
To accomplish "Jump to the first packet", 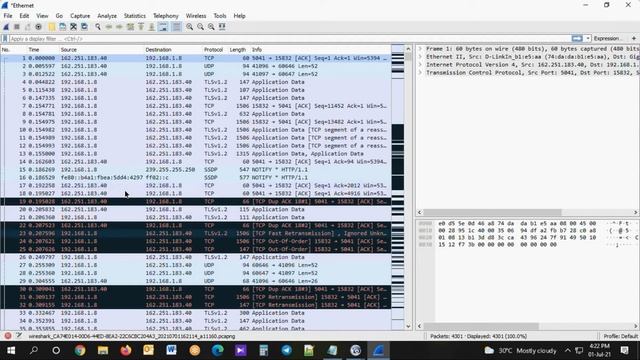I will click(141, 27).
